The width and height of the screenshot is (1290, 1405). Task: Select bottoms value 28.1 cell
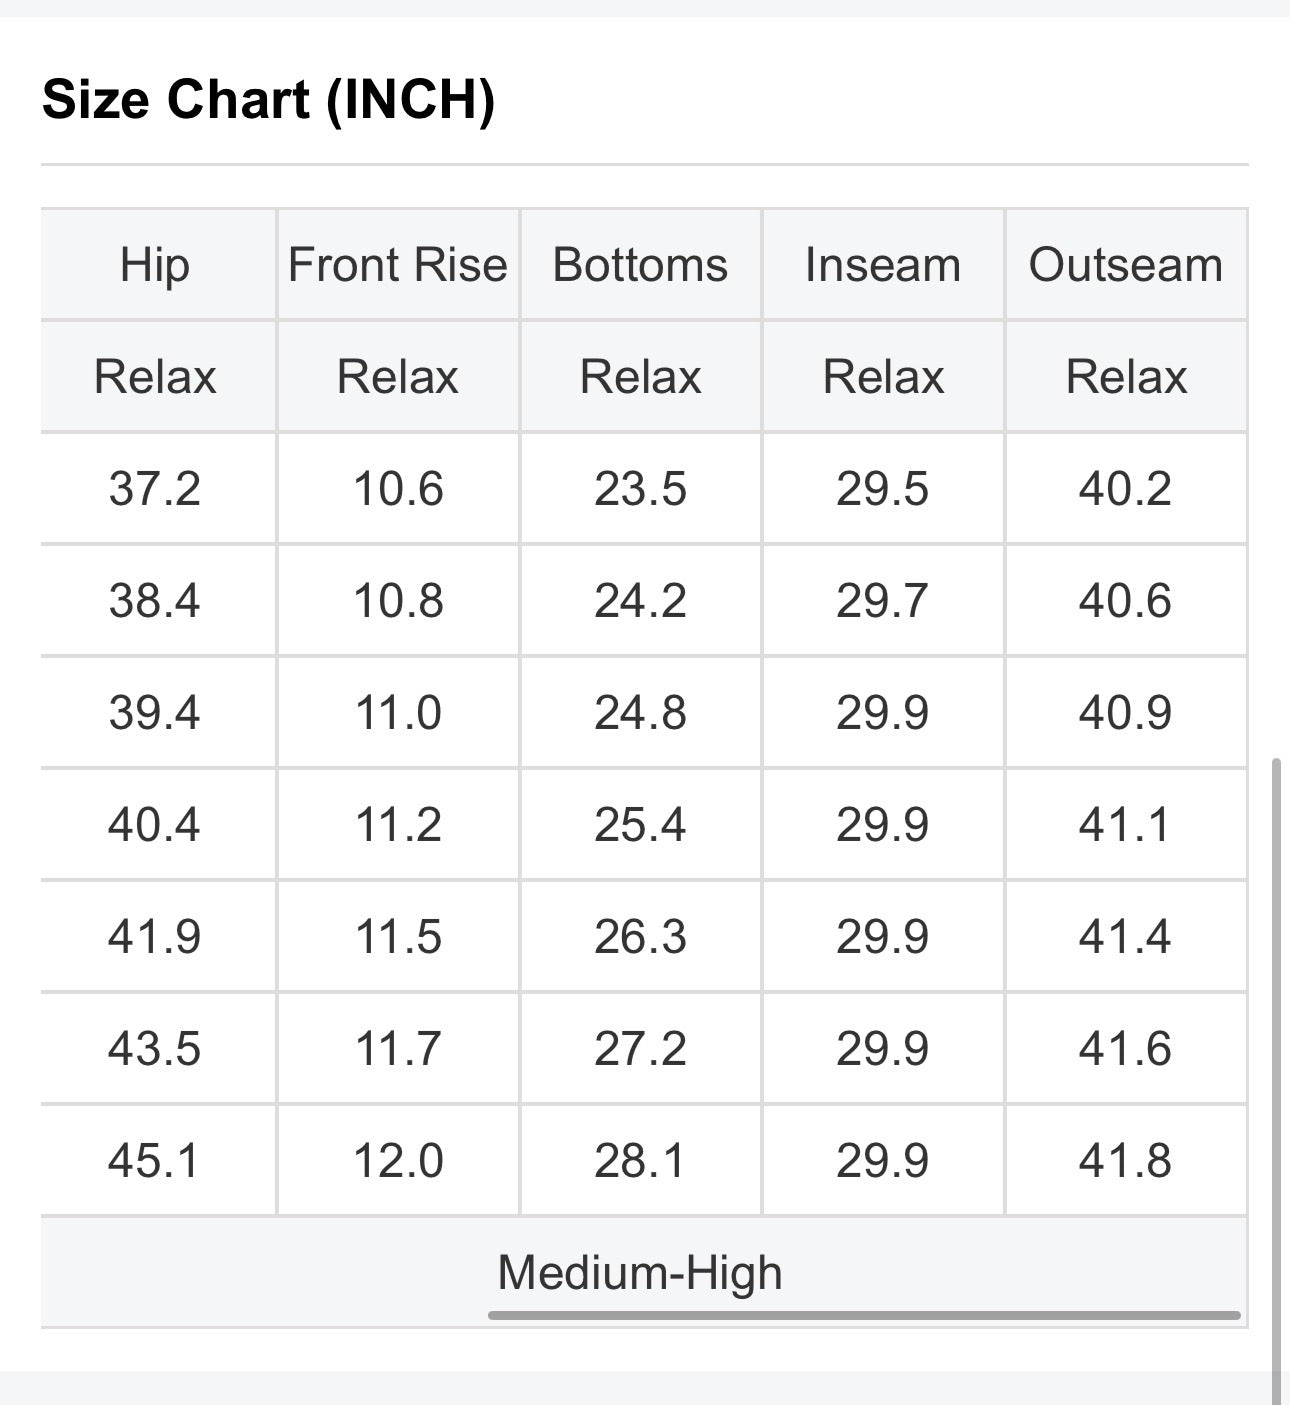(641, 1161)
